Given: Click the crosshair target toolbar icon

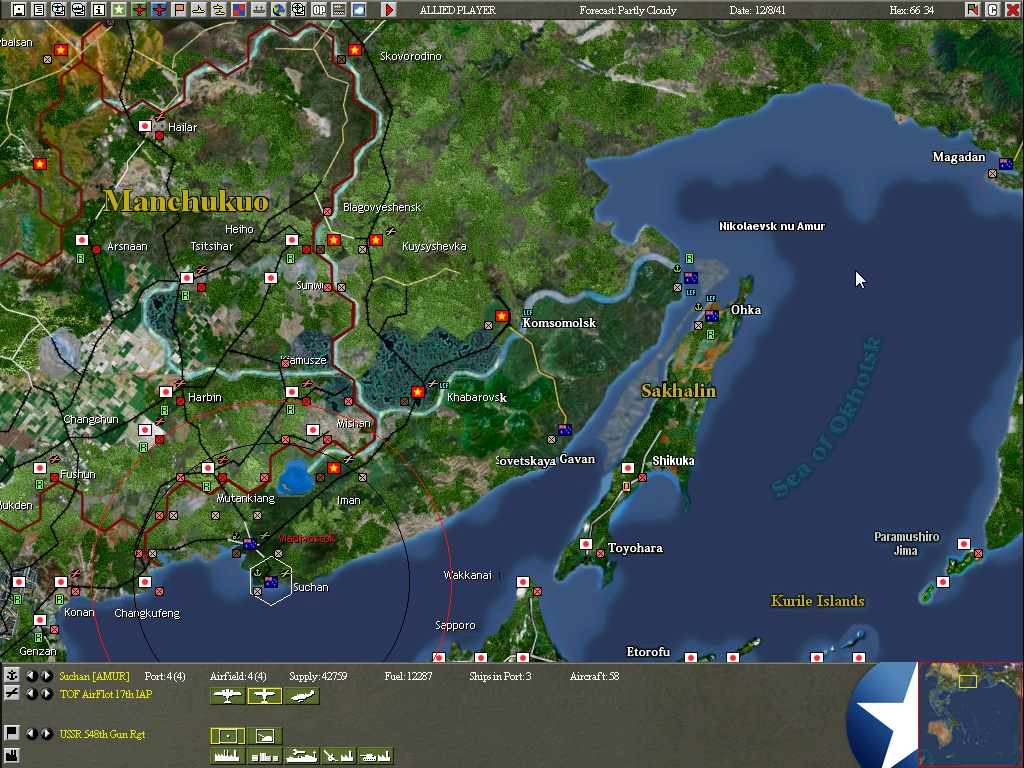Looking at the screenshot, I should [x=298, y=10].
